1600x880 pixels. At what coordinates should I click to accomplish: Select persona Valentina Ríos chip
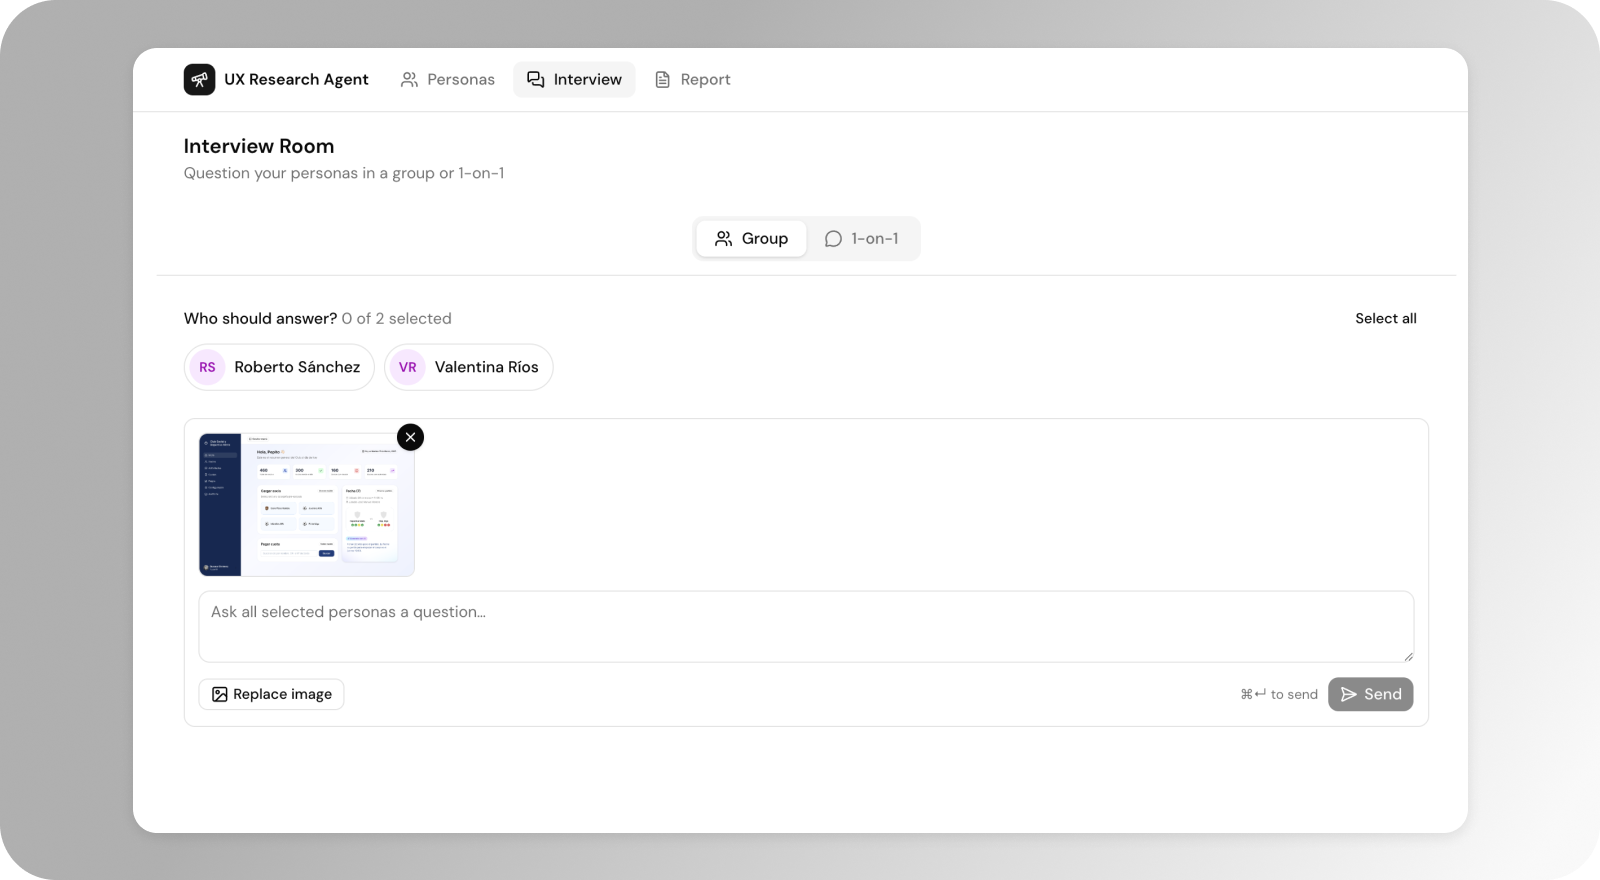click(x=468, y=367)
